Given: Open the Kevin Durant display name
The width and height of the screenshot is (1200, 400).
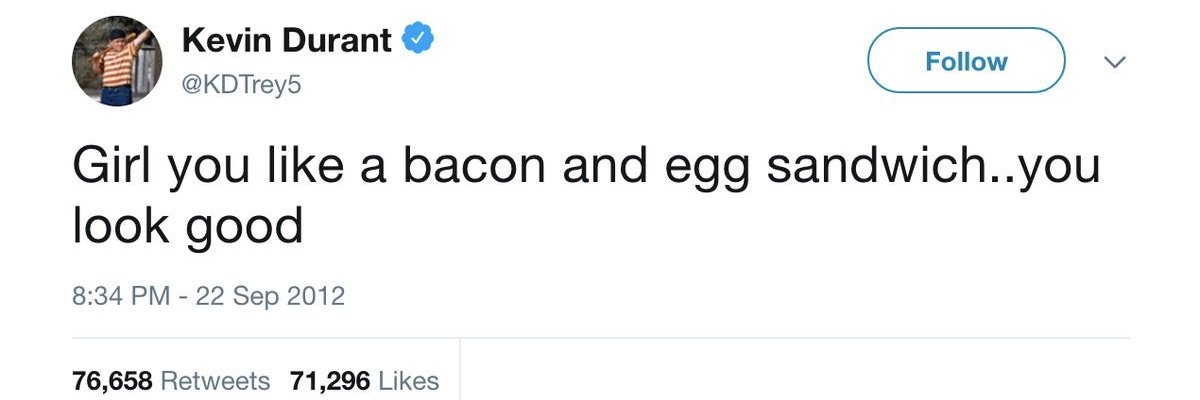Looking at the screenshot, I should 286,41.
